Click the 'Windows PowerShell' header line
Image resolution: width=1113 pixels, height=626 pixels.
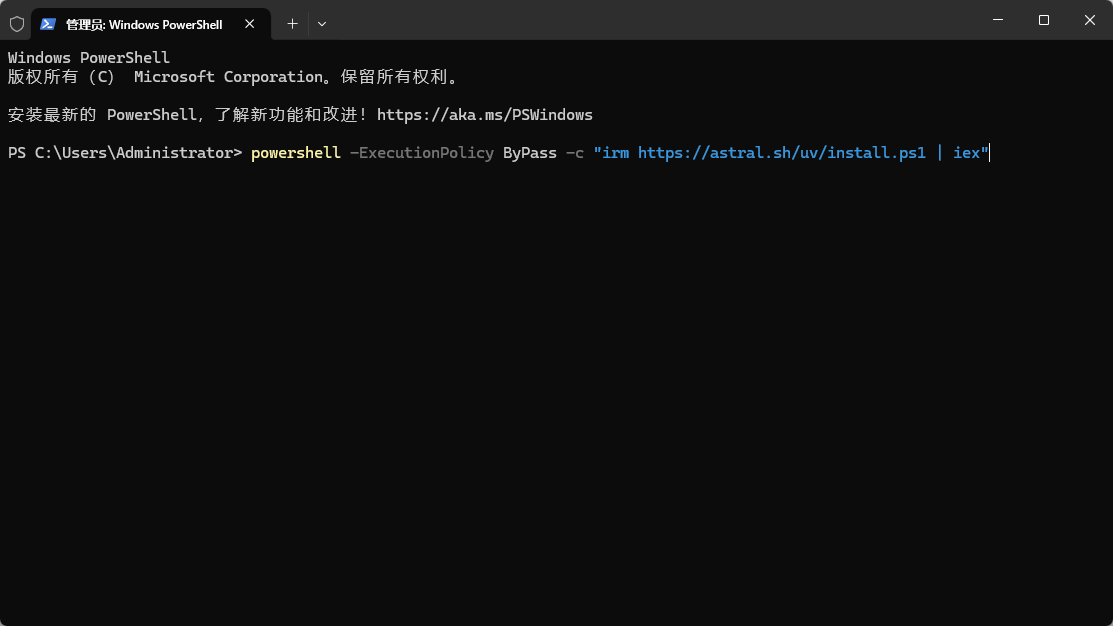(x=89, y=57)
